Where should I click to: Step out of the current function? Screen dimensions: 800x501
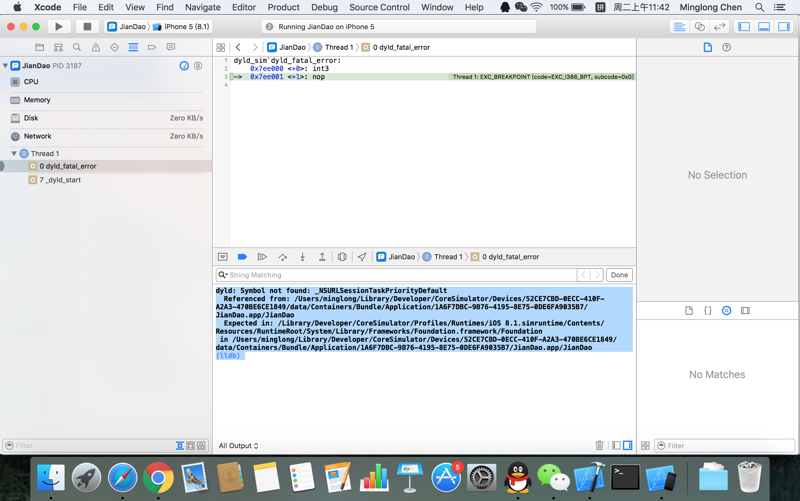[x=322, y=257]
